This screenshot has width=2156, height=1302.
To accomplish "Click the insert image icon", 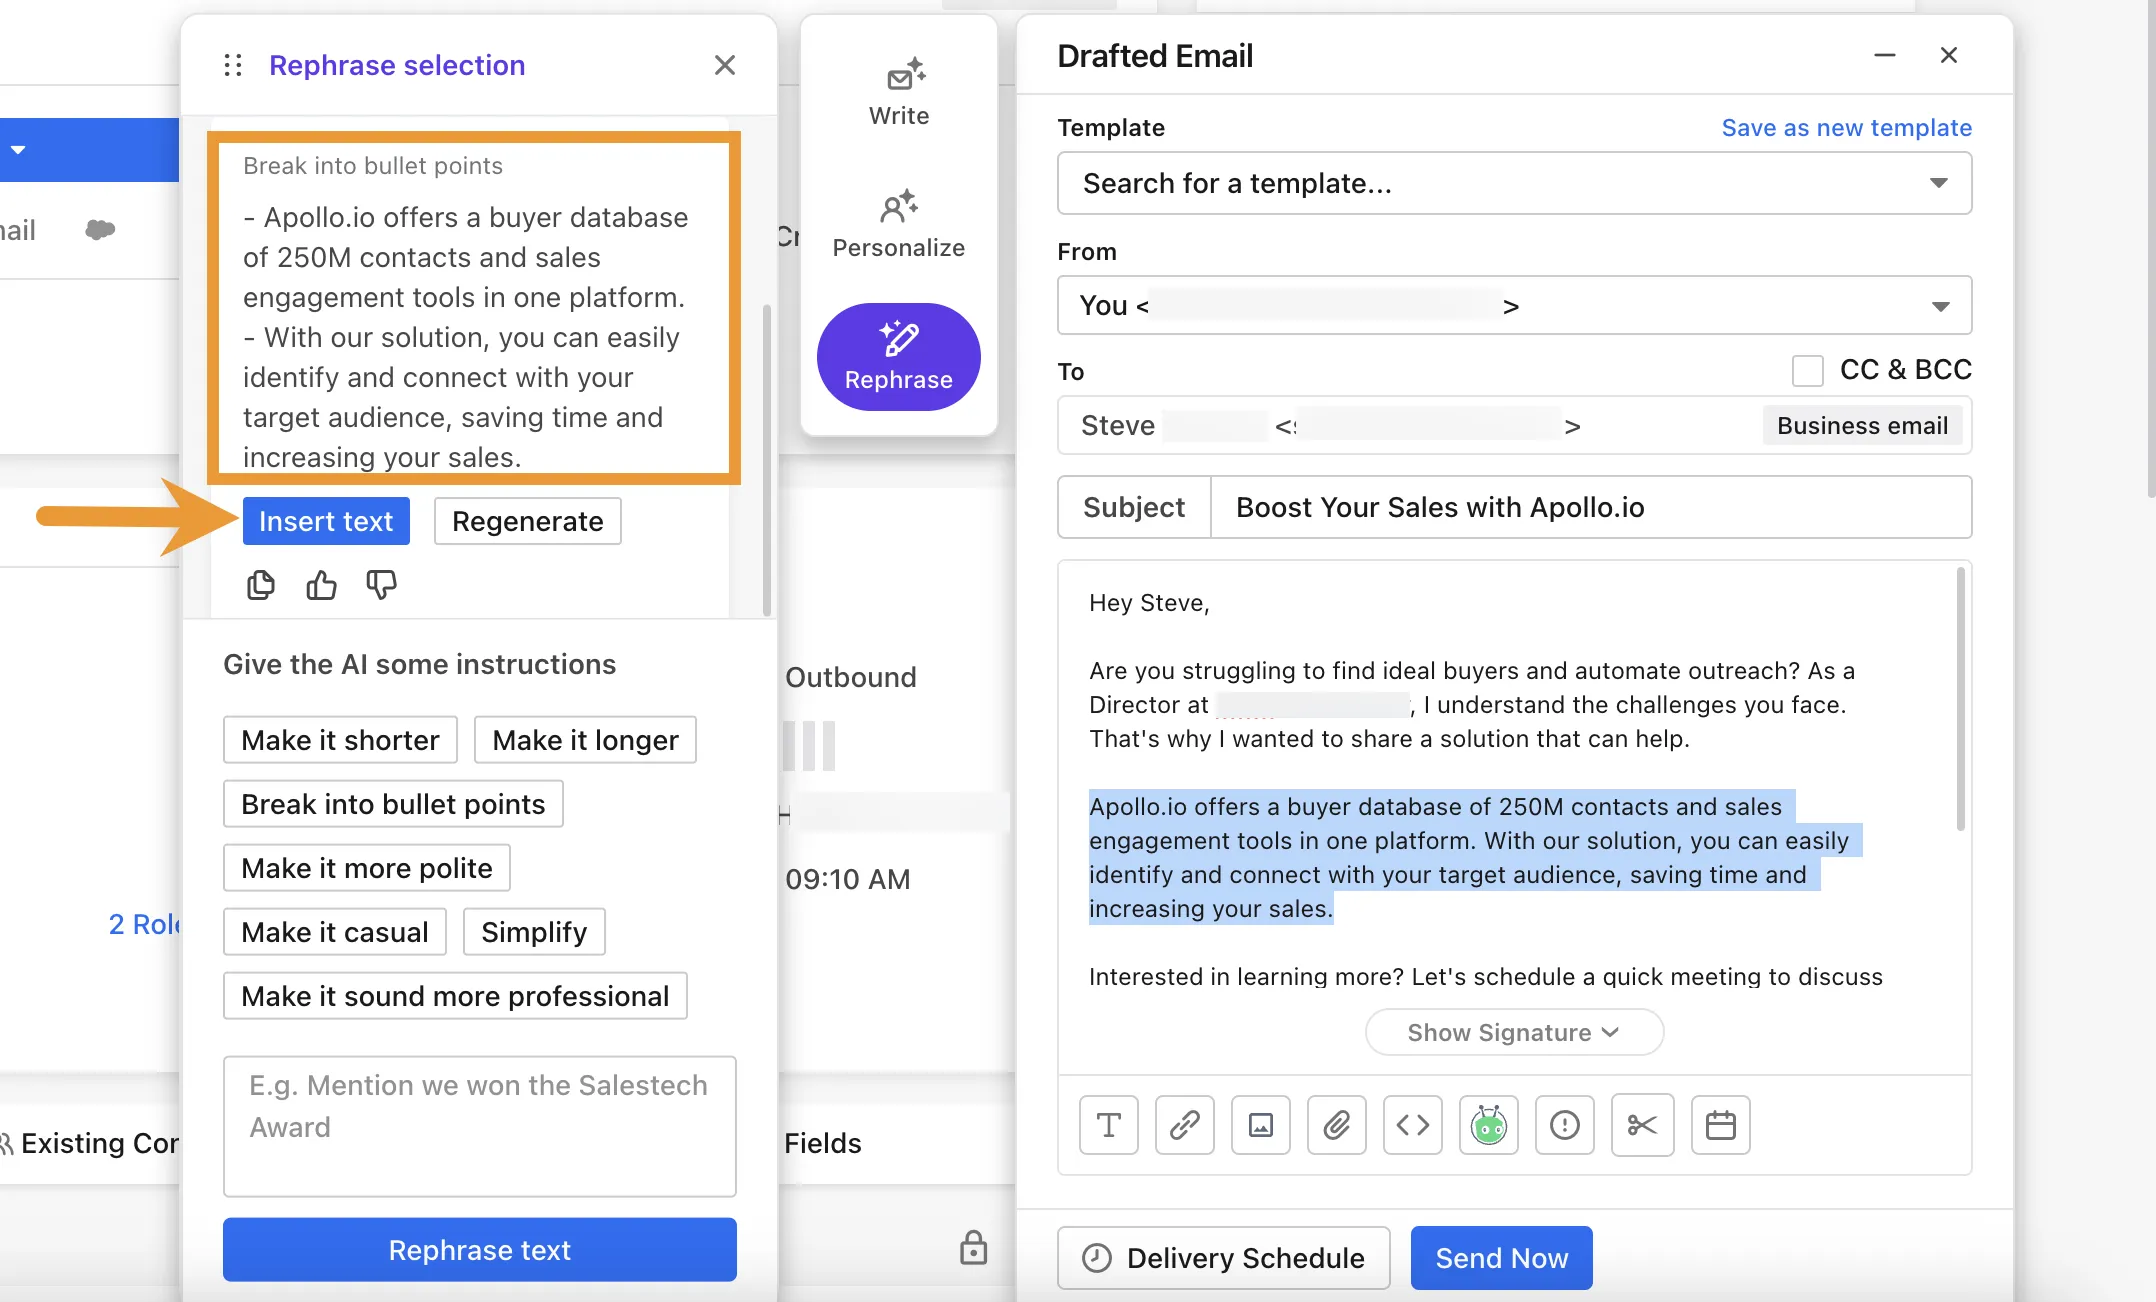I will (x=1260, y=1125).
